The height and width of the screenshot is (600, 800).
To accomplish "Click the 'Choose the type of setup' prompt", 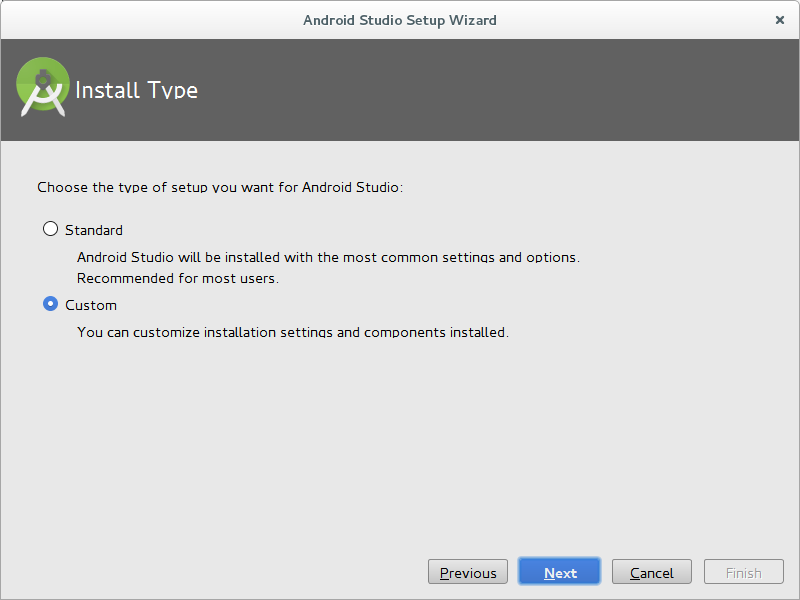I will tap(220, 187).
